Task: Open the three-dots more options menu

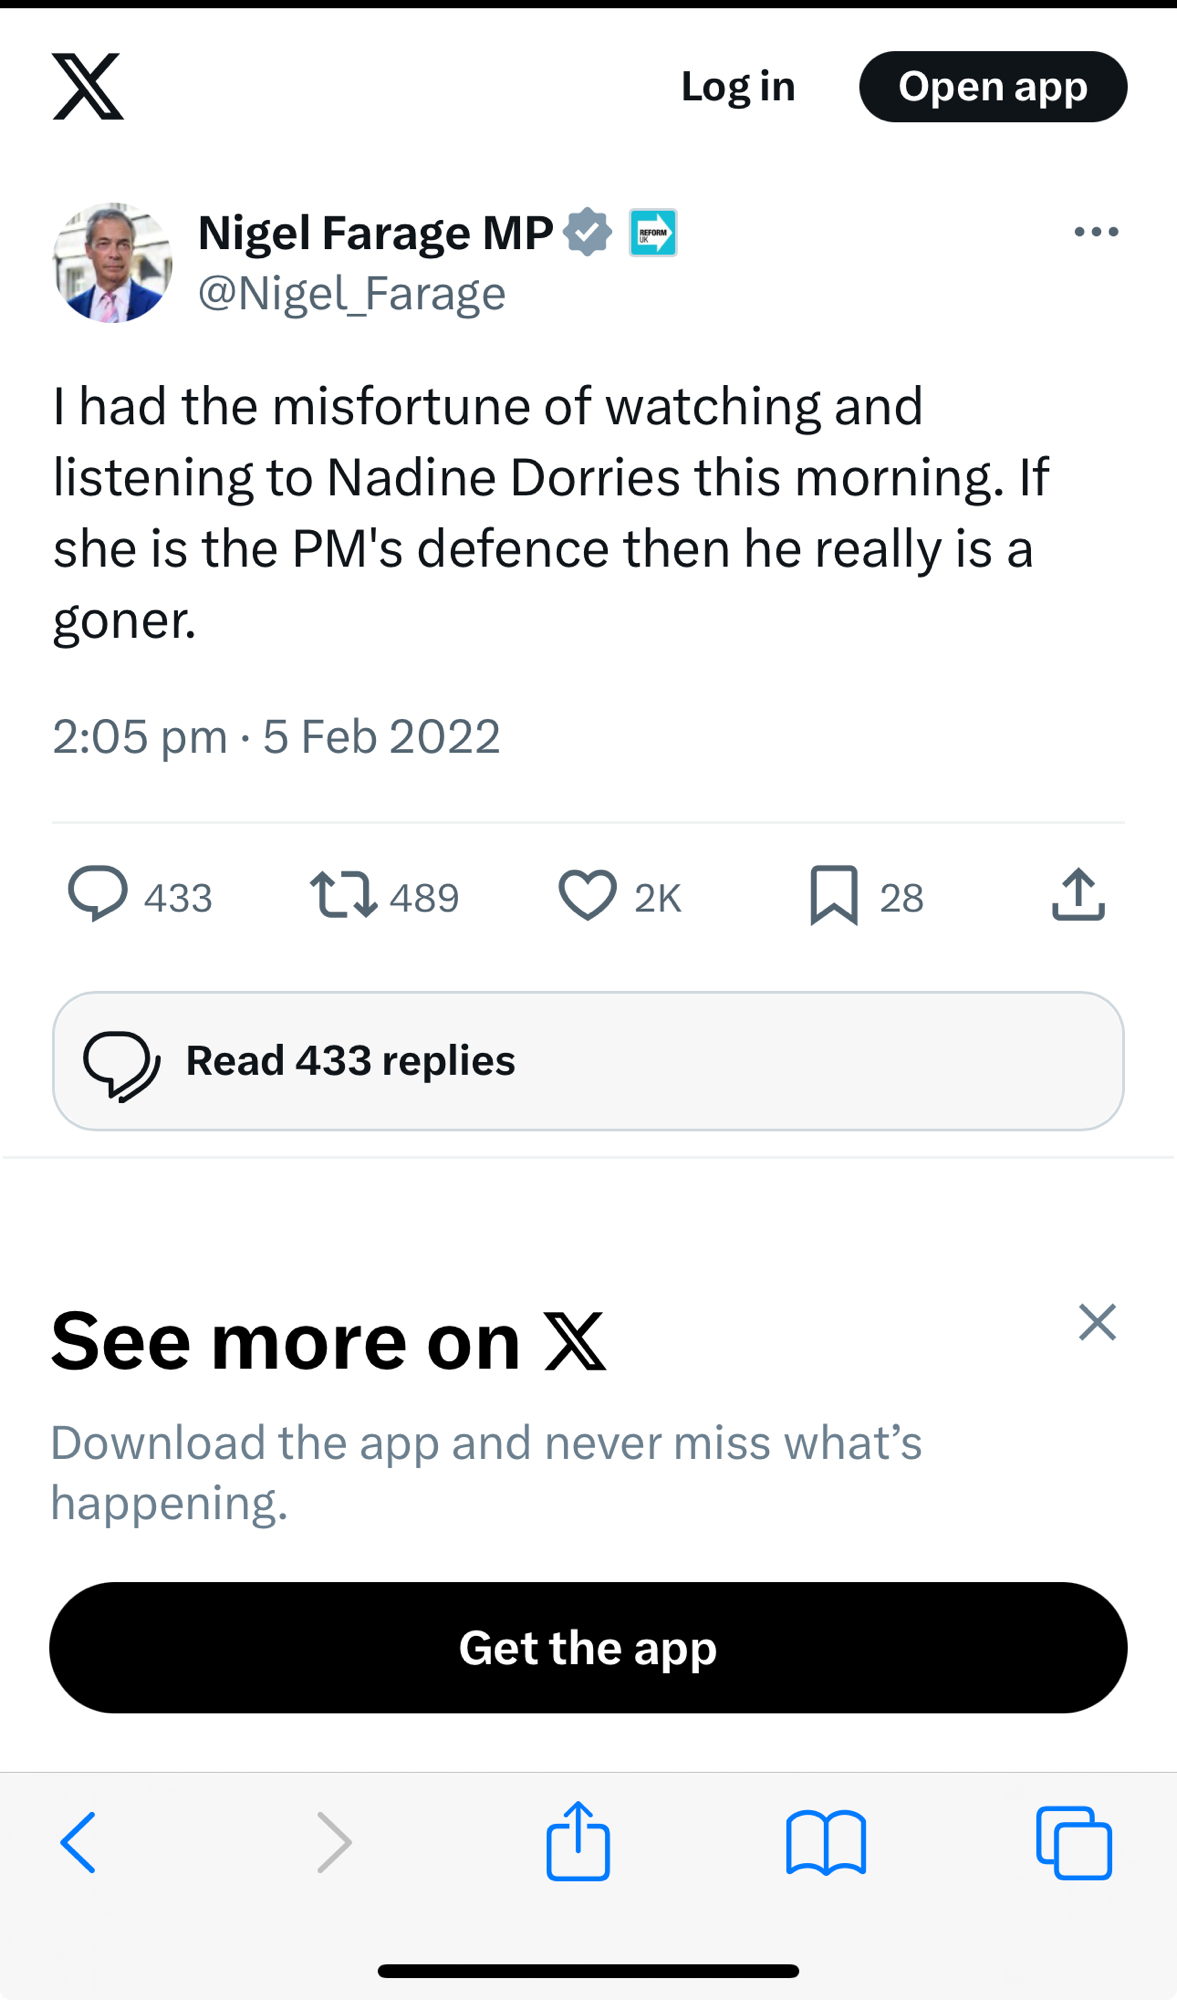Action: tap(1096, 232)
